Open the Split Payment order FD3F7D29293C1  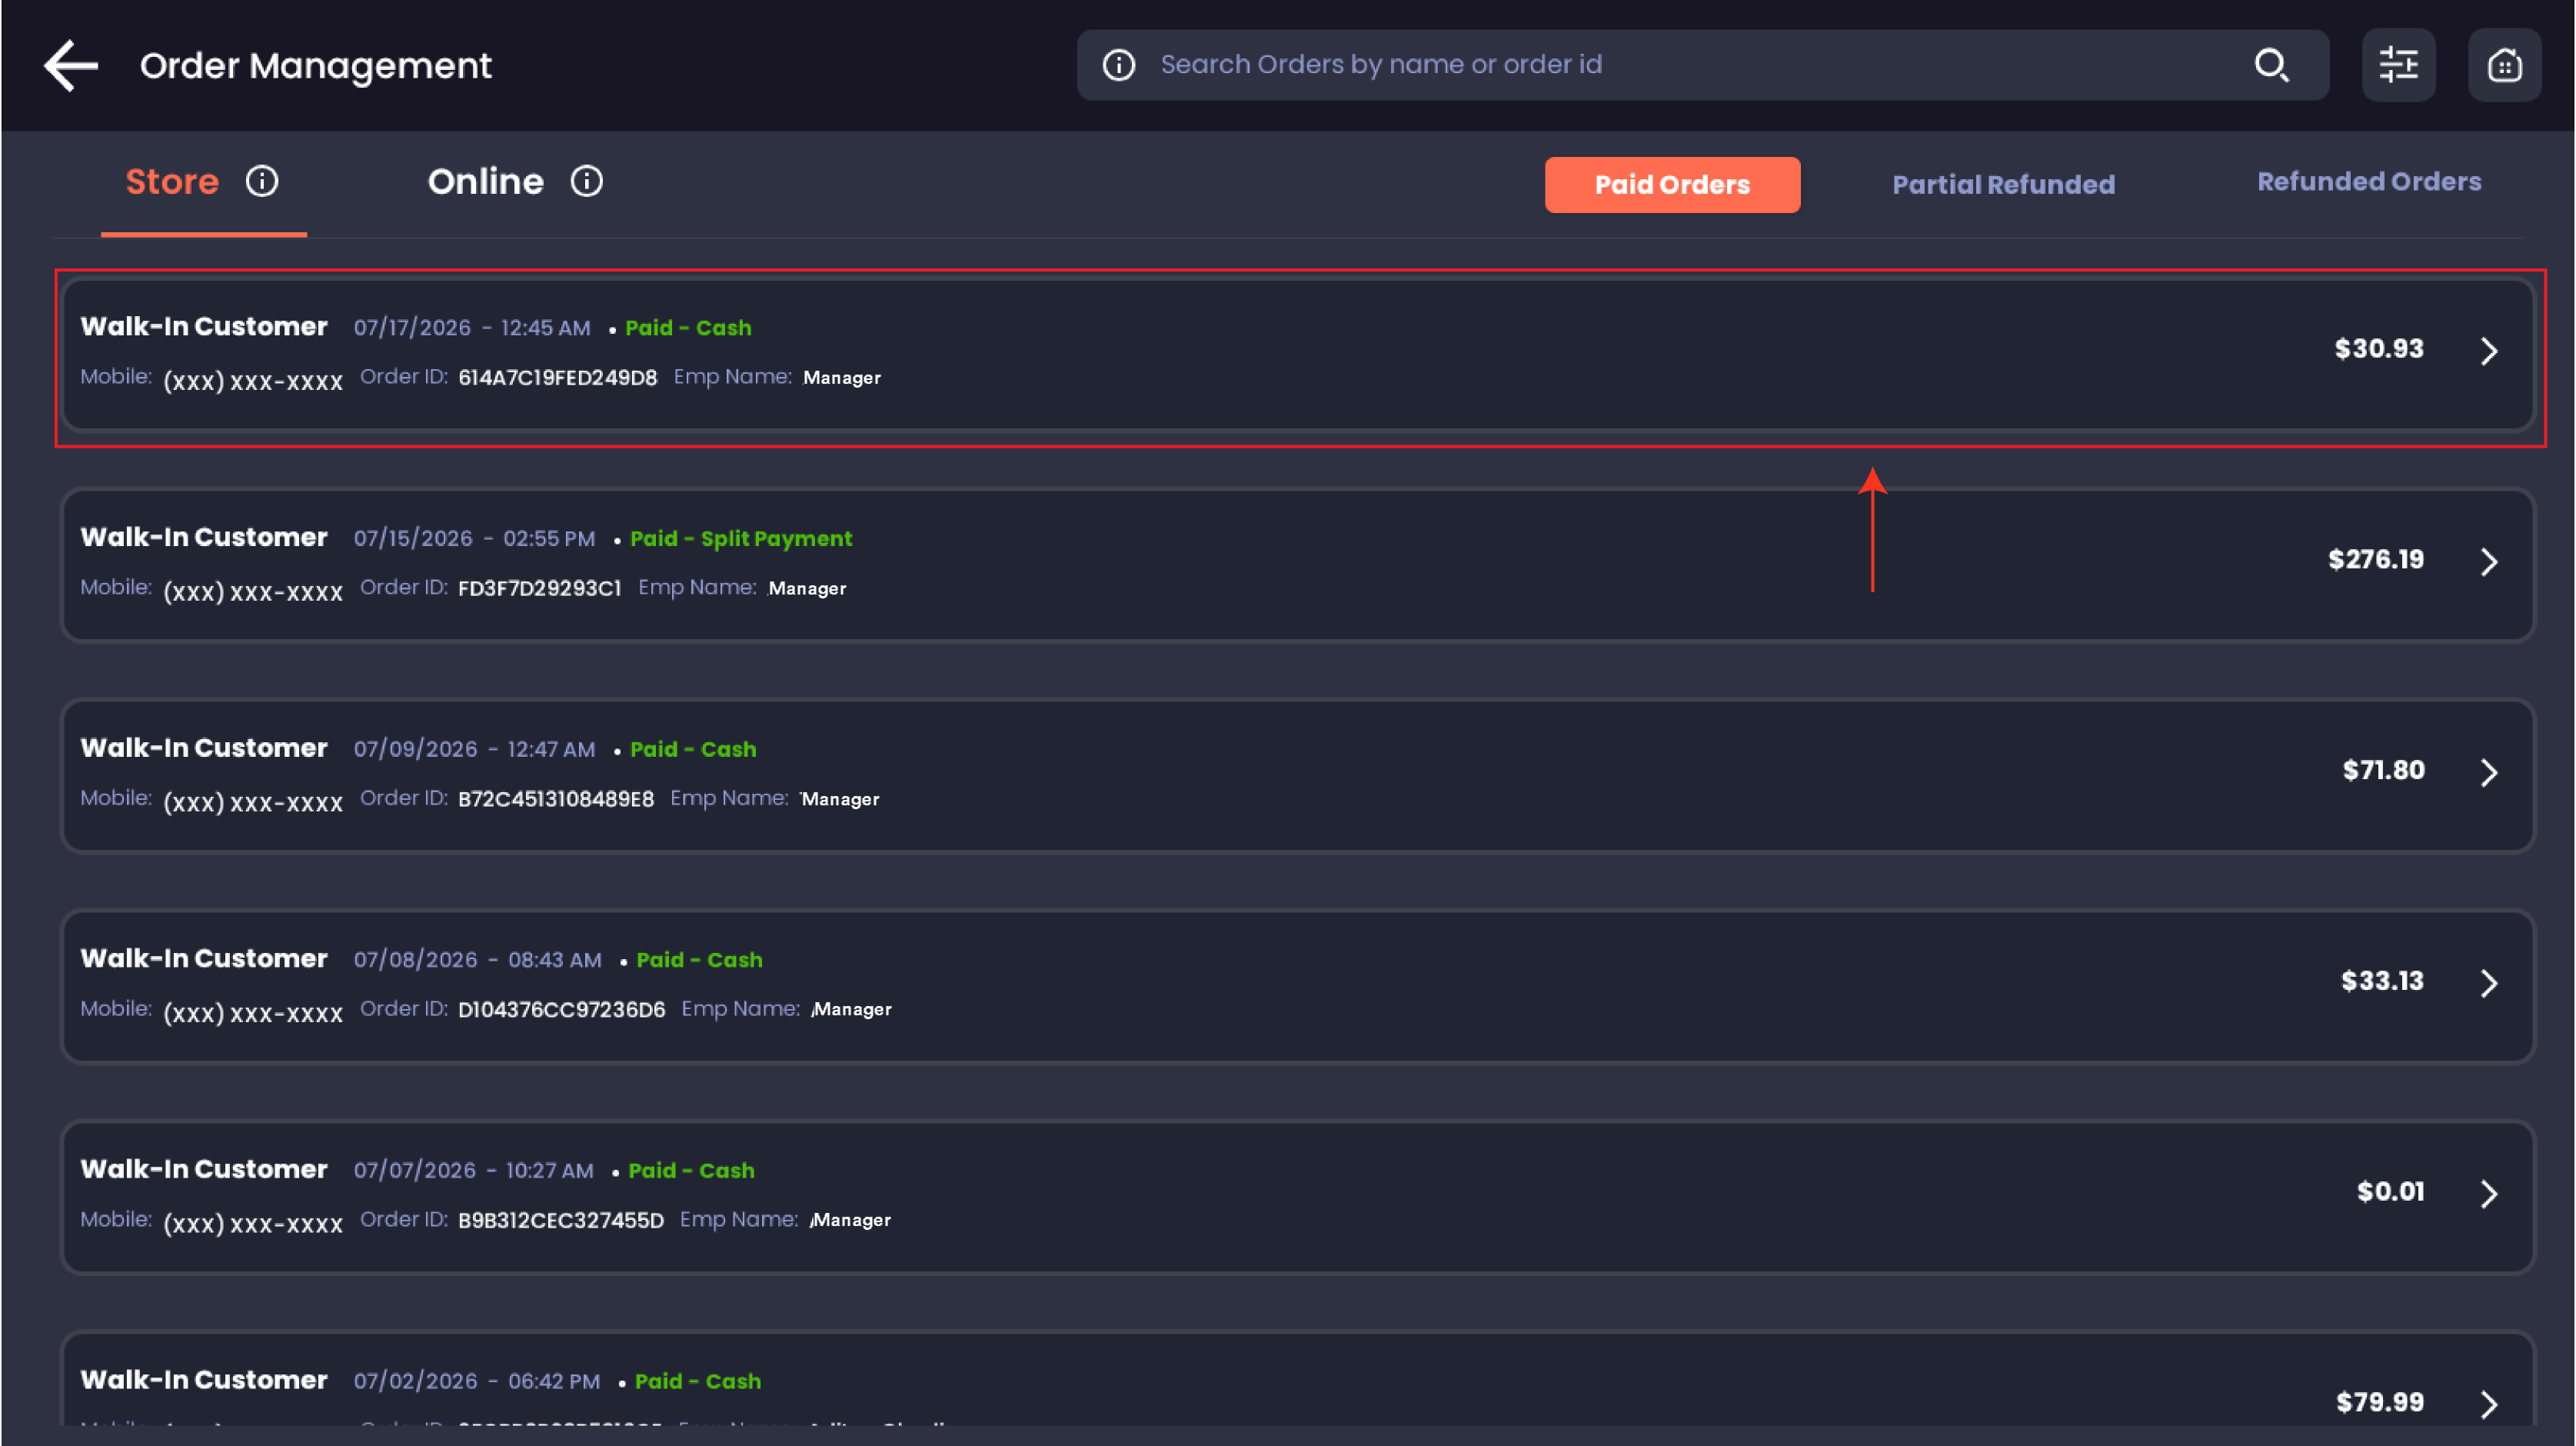tap(1297, 565)
